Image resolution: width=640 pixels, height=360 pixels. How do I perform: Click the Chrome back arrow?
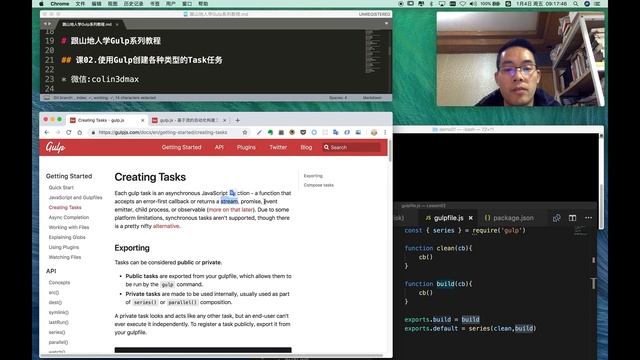[x=47, y=132]
